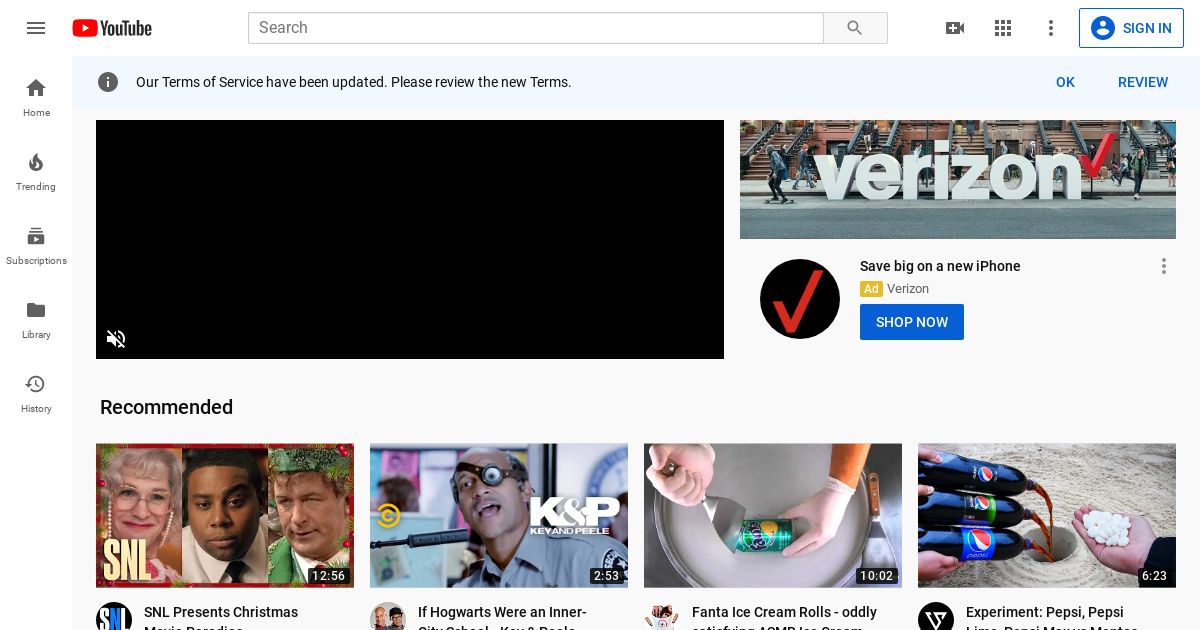The width and height of the screenshot is (1200, 630).
Task: Click the SHOP NOW button
Action: click(x=912, y=322)
